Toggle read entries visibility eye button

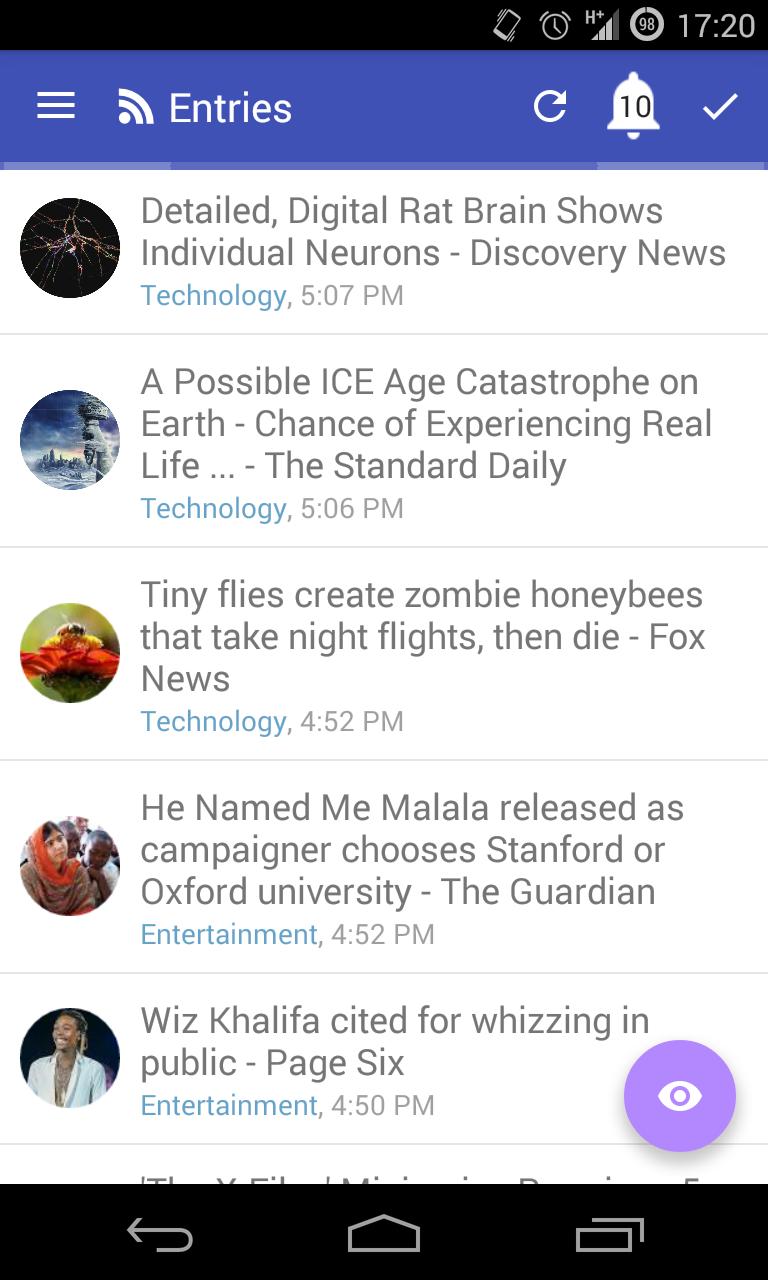tap(680, 1096)
